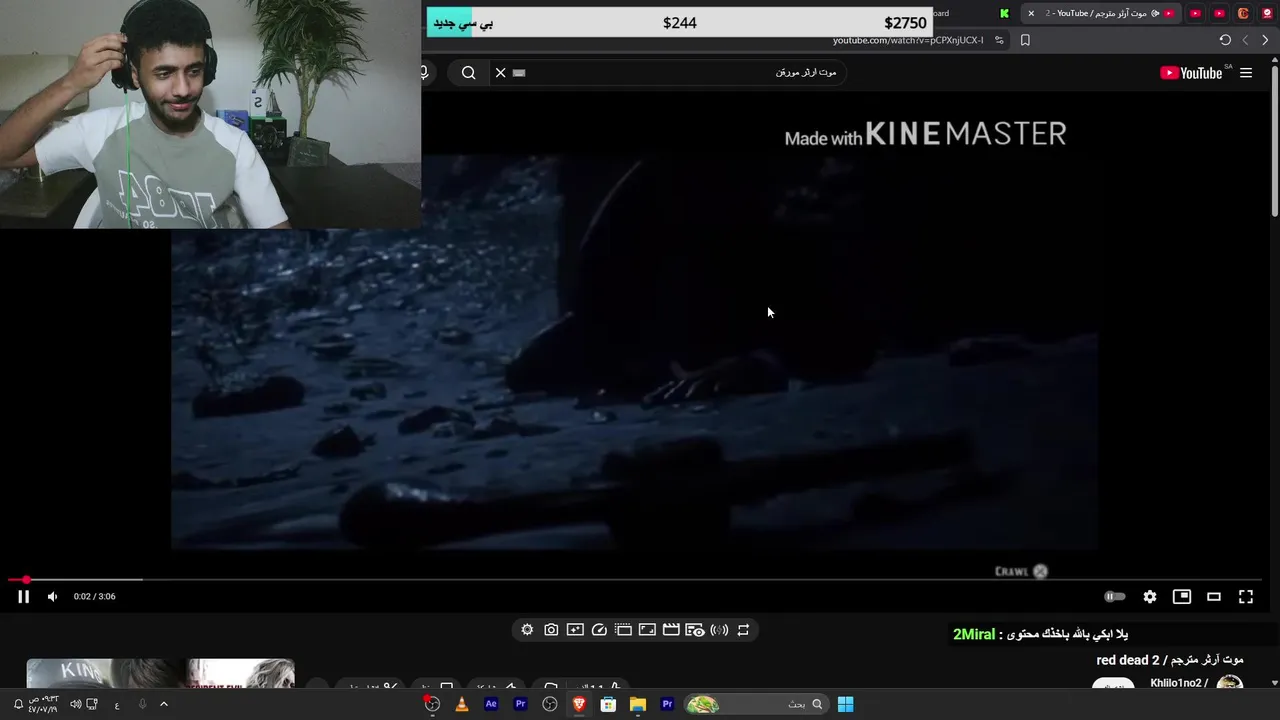
Task: Show hidden system tray icons
Action: [164, 704]
